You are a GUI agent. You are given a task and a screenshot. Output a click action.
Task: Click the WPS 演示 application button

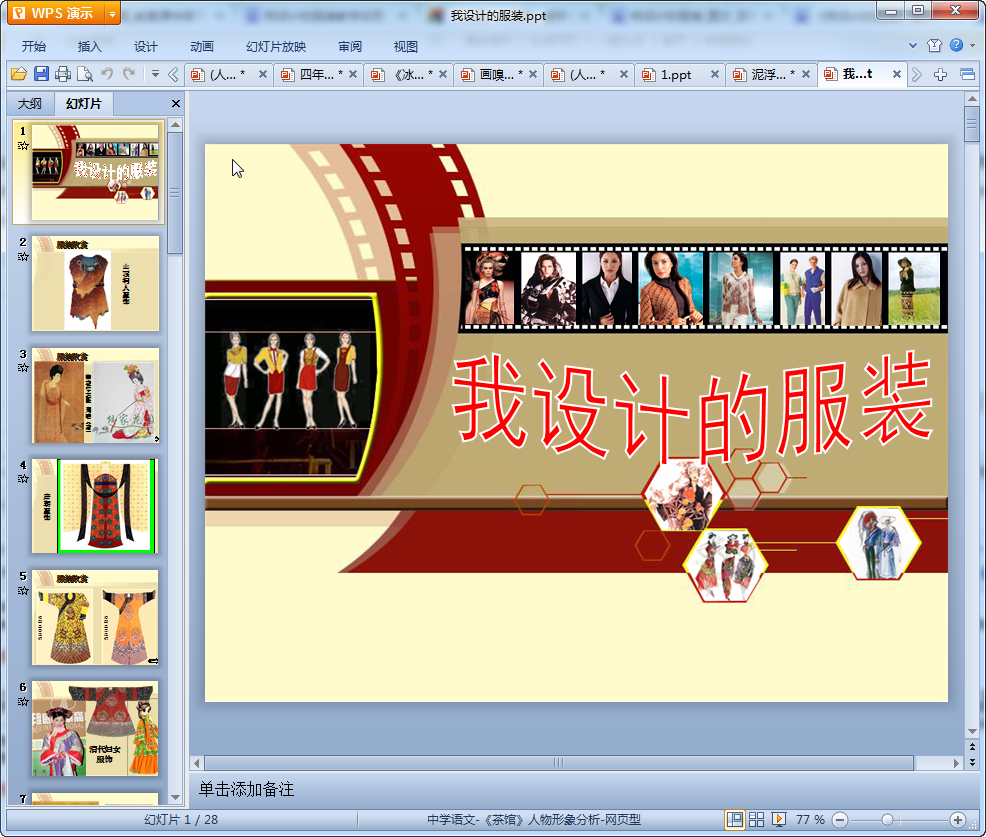point(56,13)
